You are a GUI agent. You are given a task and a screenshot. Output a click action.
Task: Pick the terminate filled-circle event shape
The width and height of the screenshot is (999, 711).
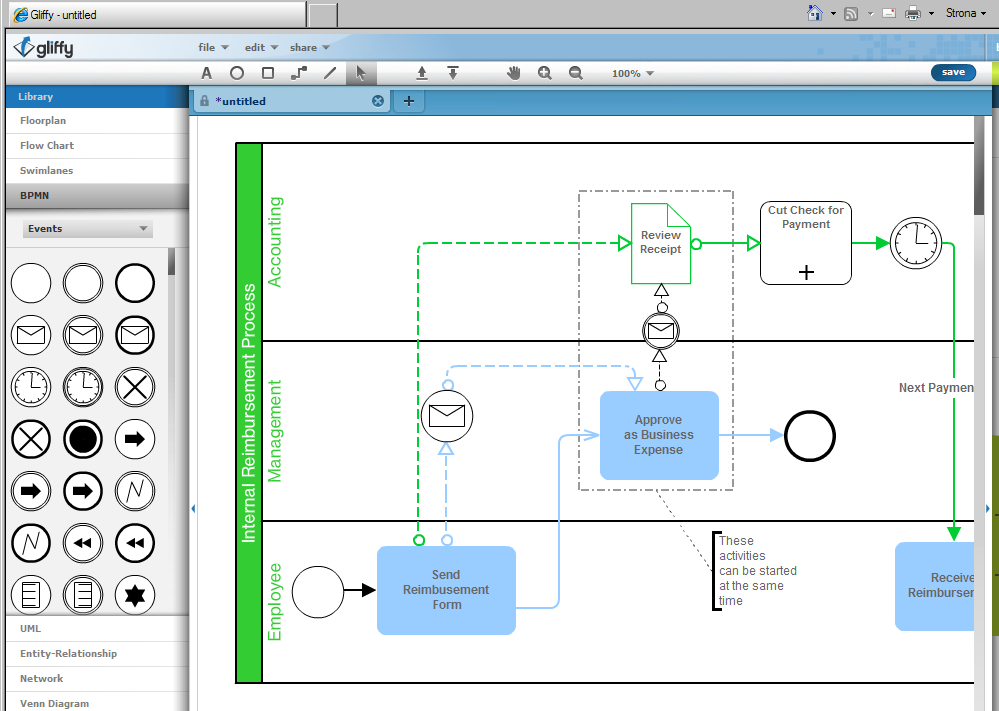(83, 439)
